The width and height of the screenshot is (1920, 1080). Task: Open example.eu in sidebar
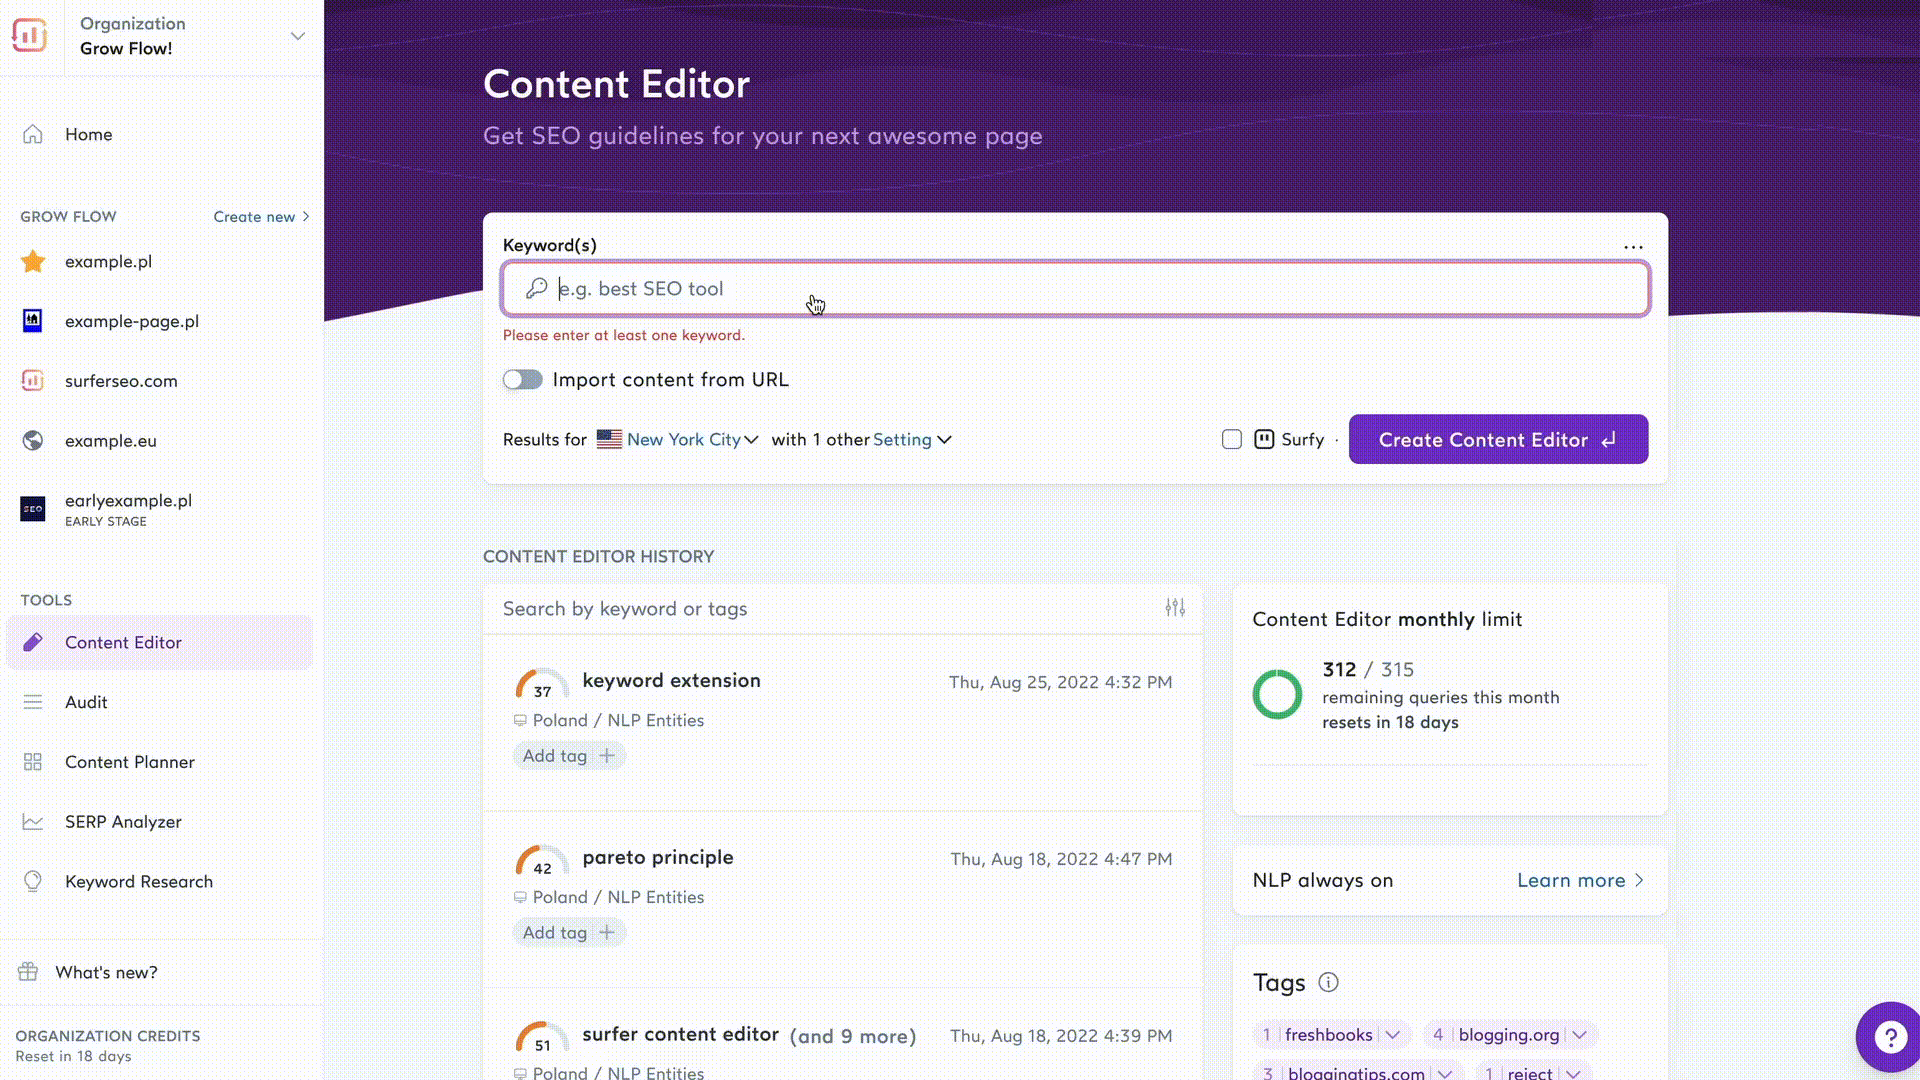[110, 441]
